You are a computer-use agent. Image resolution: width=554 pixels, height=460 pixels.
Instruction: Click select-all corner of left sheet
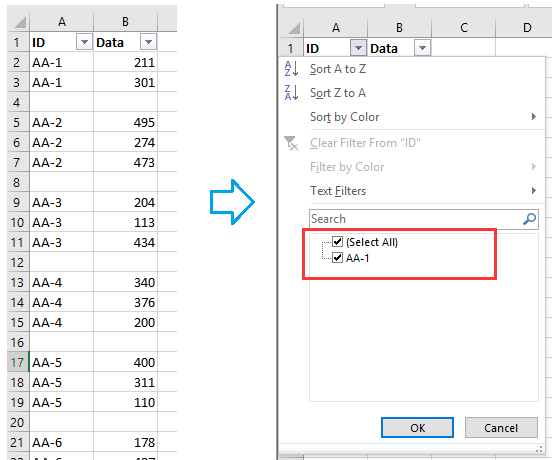tap(19, 22)
